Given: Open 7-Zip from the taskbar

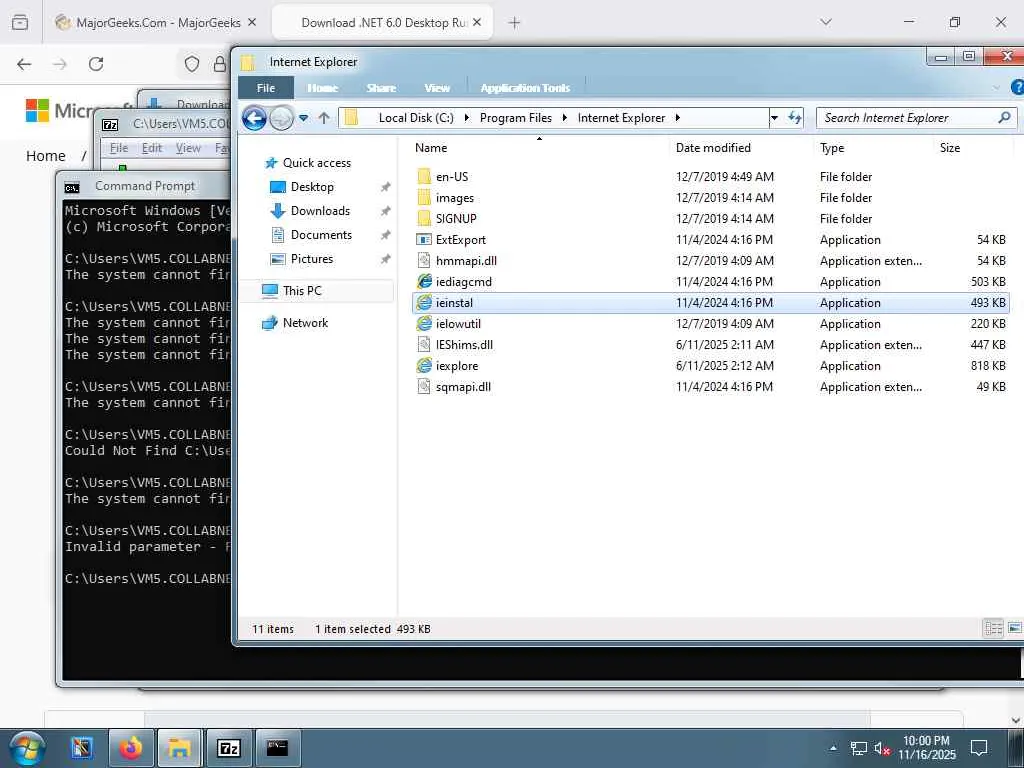Looking at the screenshot, I should point(228,748).
